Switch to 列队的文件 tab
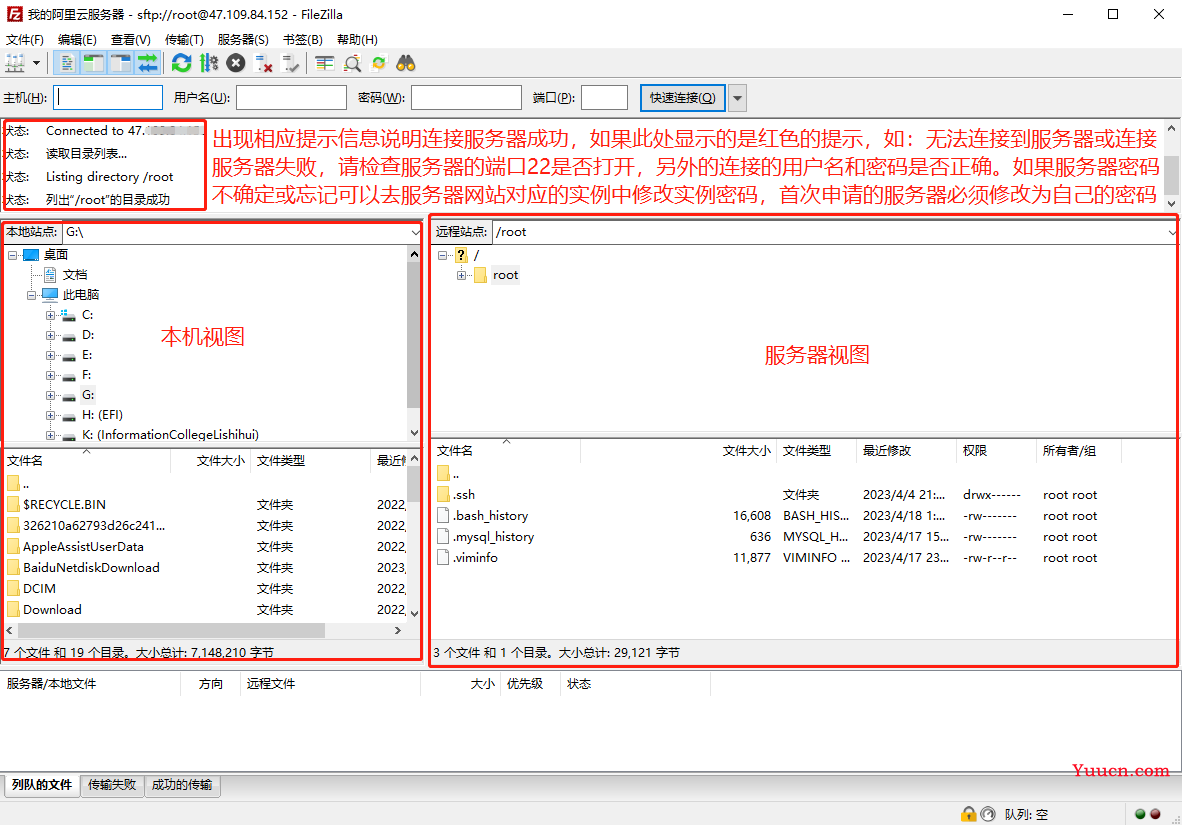The width and height of the screenshot is (1182, 825). tap(42, 785)
